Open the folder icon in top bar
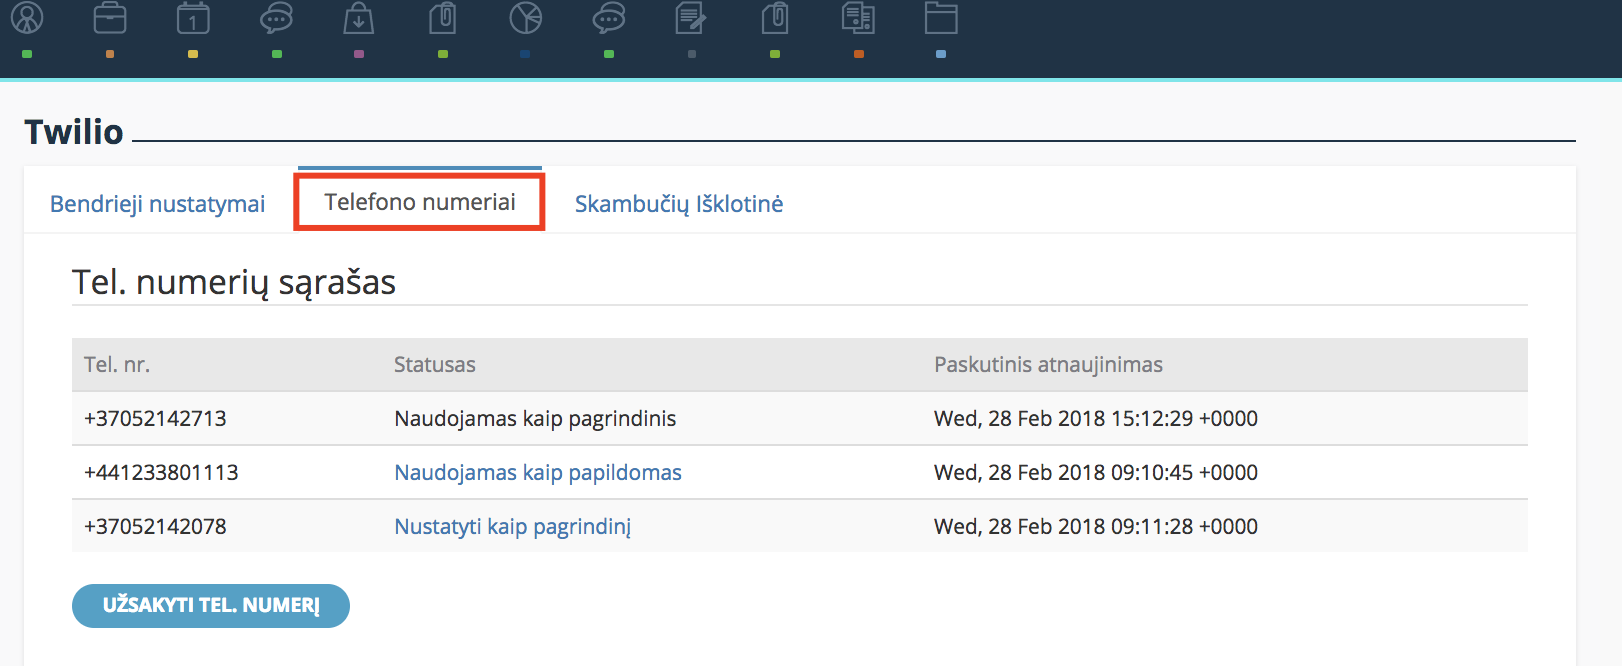1622x666 pixels. (x=941, y=18)
